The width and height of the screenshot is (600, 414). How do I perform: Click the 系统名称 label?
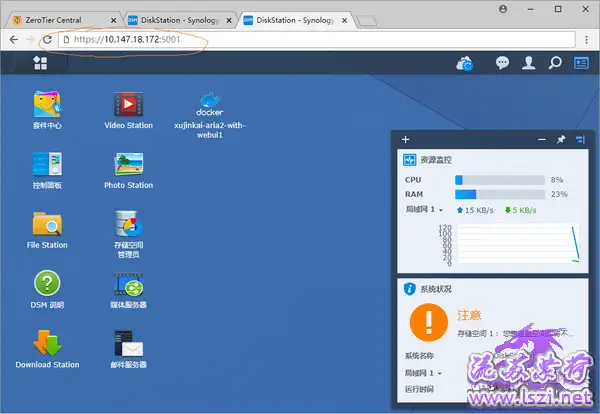419,356
